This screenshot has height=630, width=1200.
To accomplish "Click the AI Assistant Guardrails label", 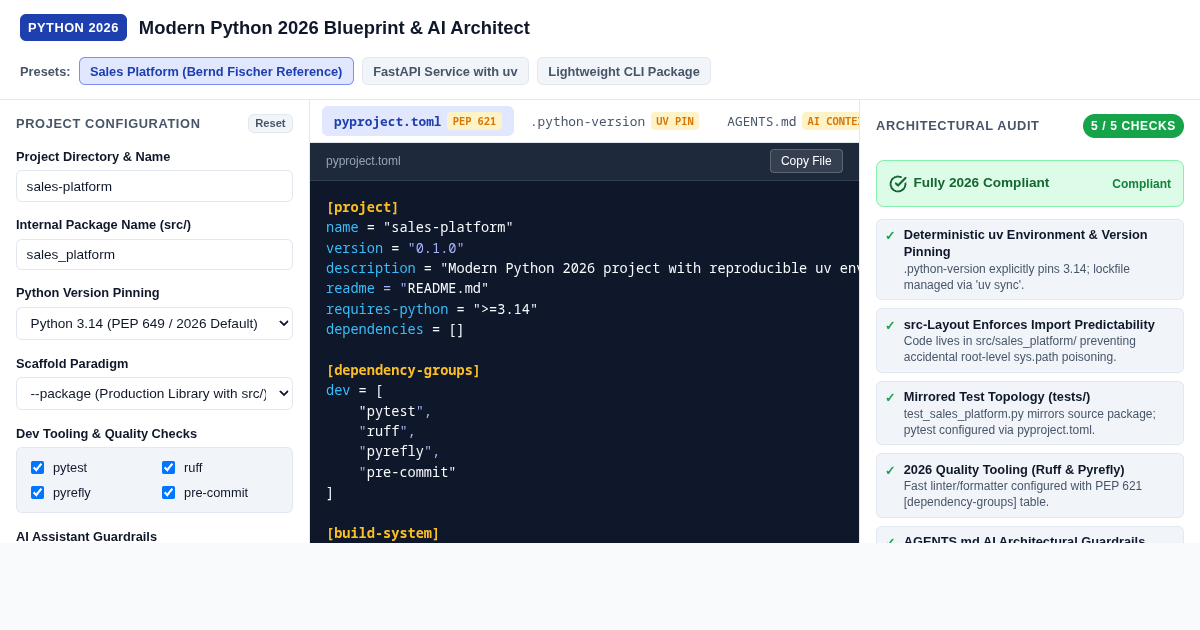I will [x=86, y=536].
